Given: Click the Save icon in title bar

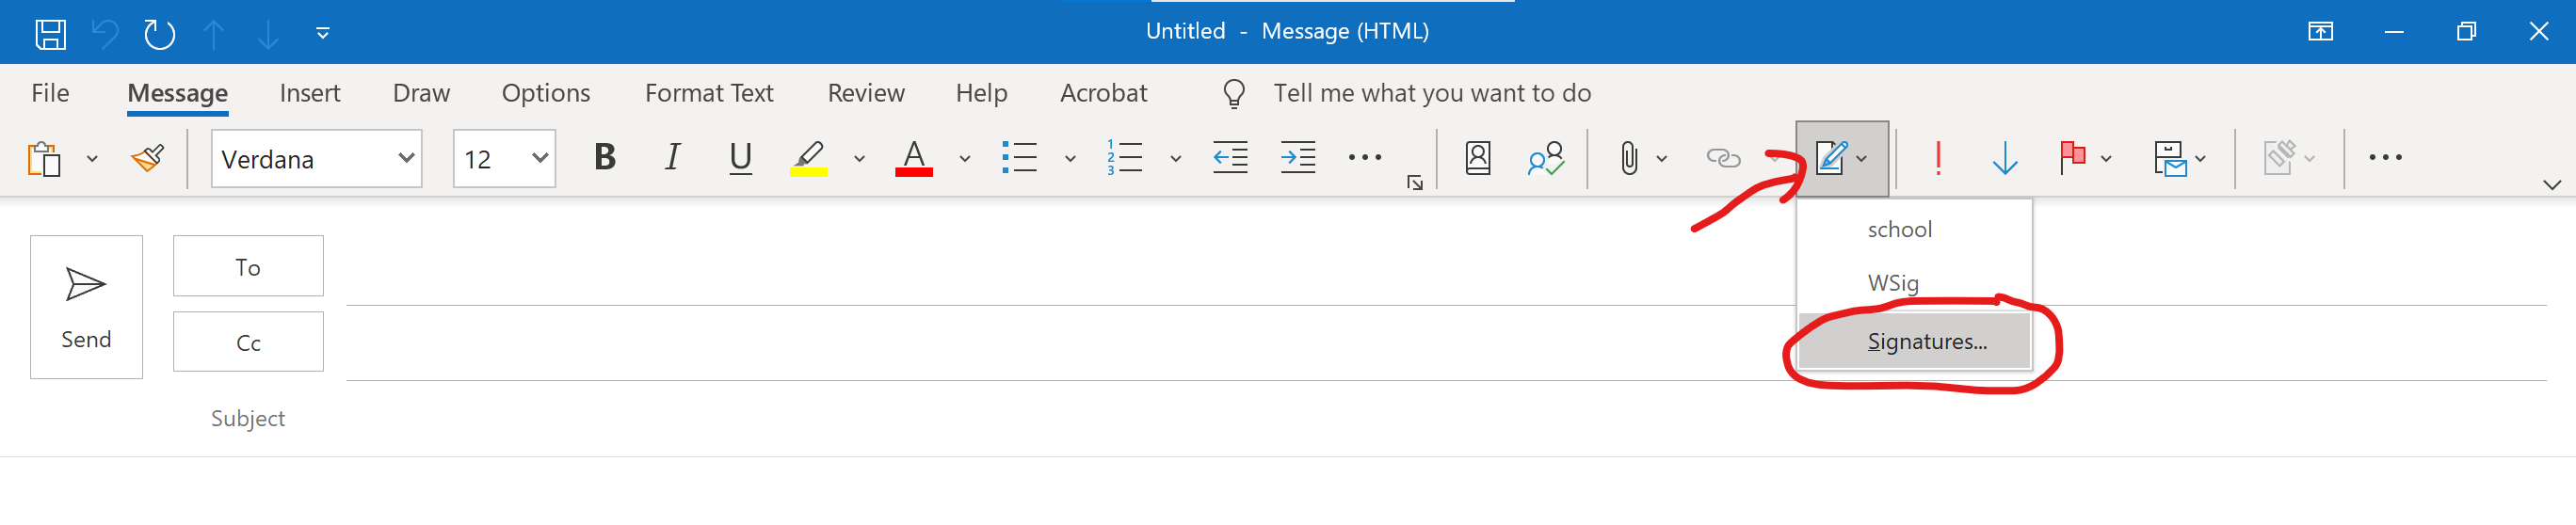Looking at the screenshot, I should click(51, 33).
